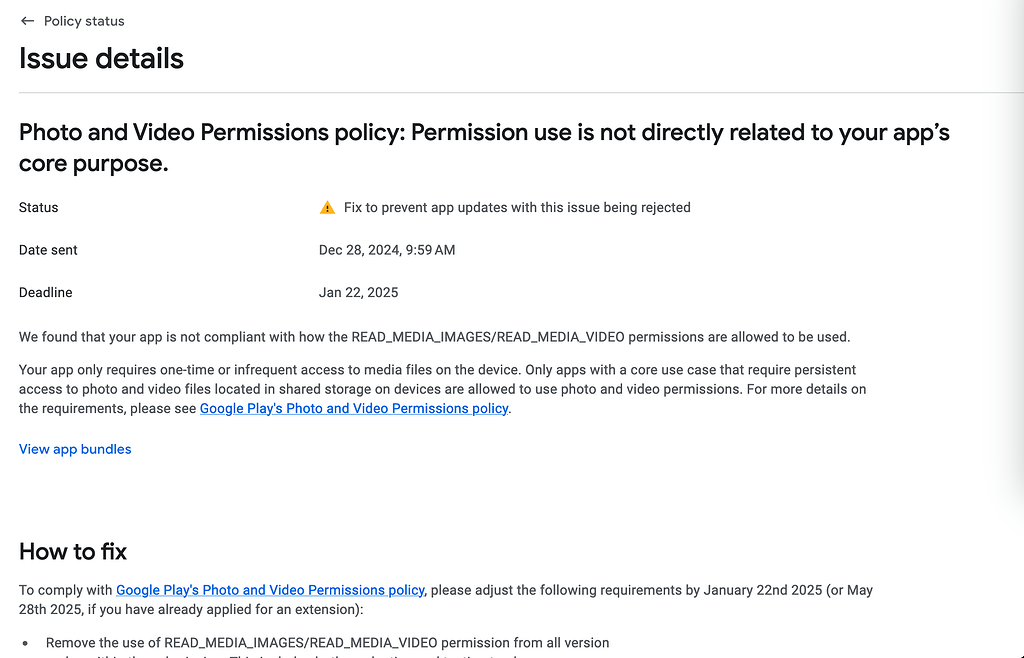Click the How to fix section heading
Viewport: 1024px width, 658px height.
(72, 551)
